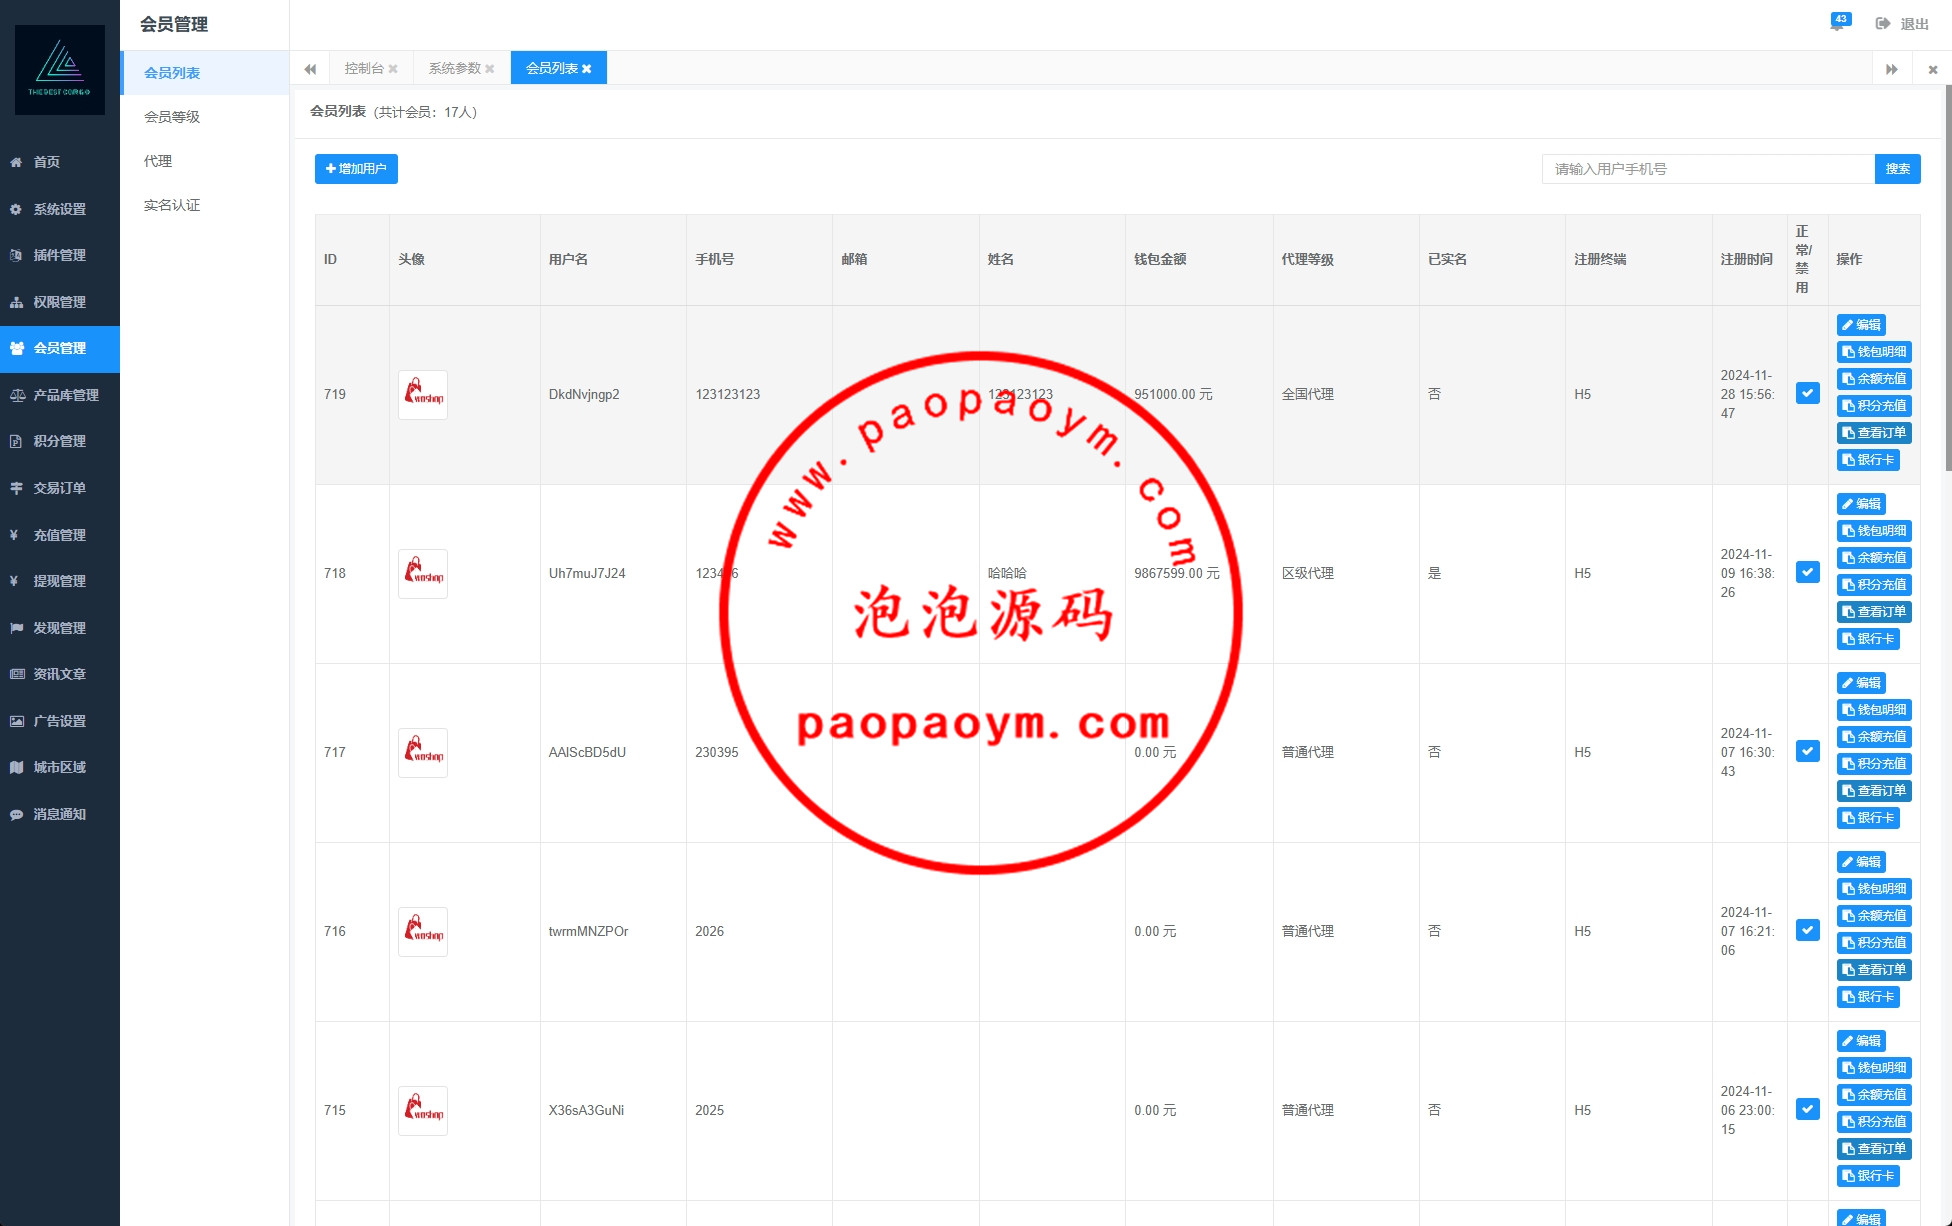The height and width of the screenshot is (1226, 1952).
Task: Click the 交易订单 sidebar icon
Action: coord(16,488)
